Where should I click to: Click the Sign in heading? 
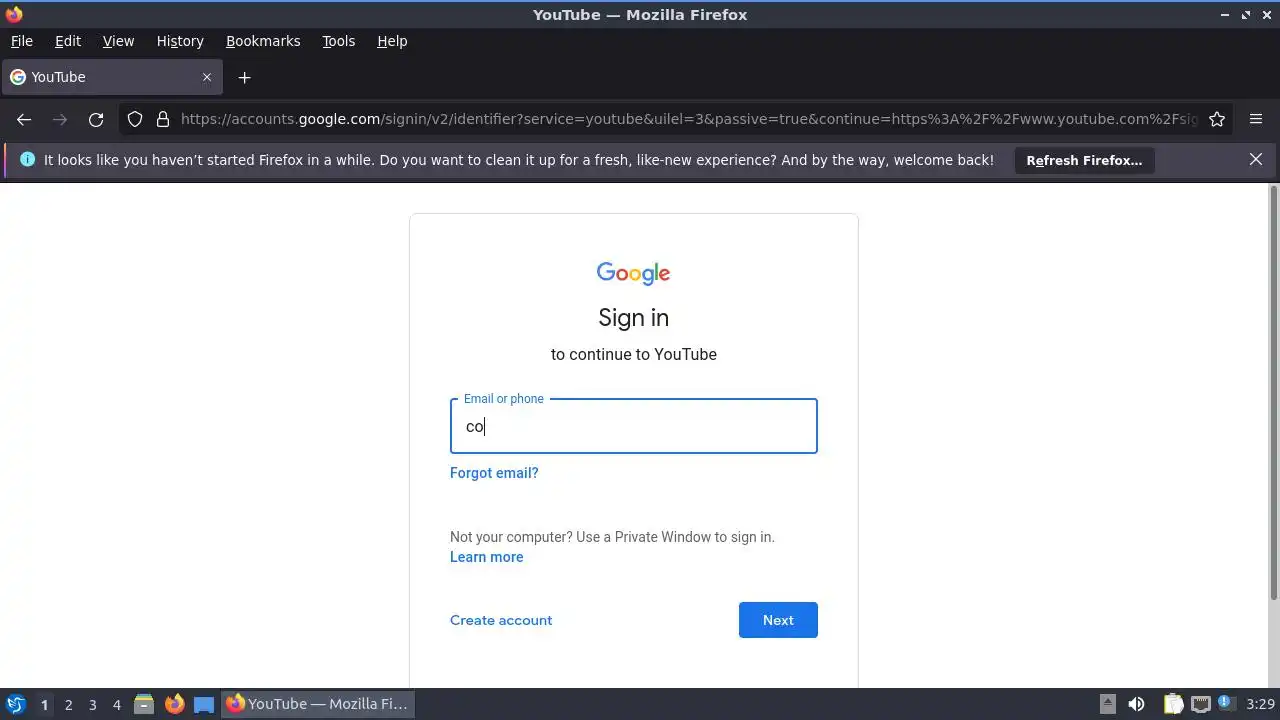coord(633,318)
